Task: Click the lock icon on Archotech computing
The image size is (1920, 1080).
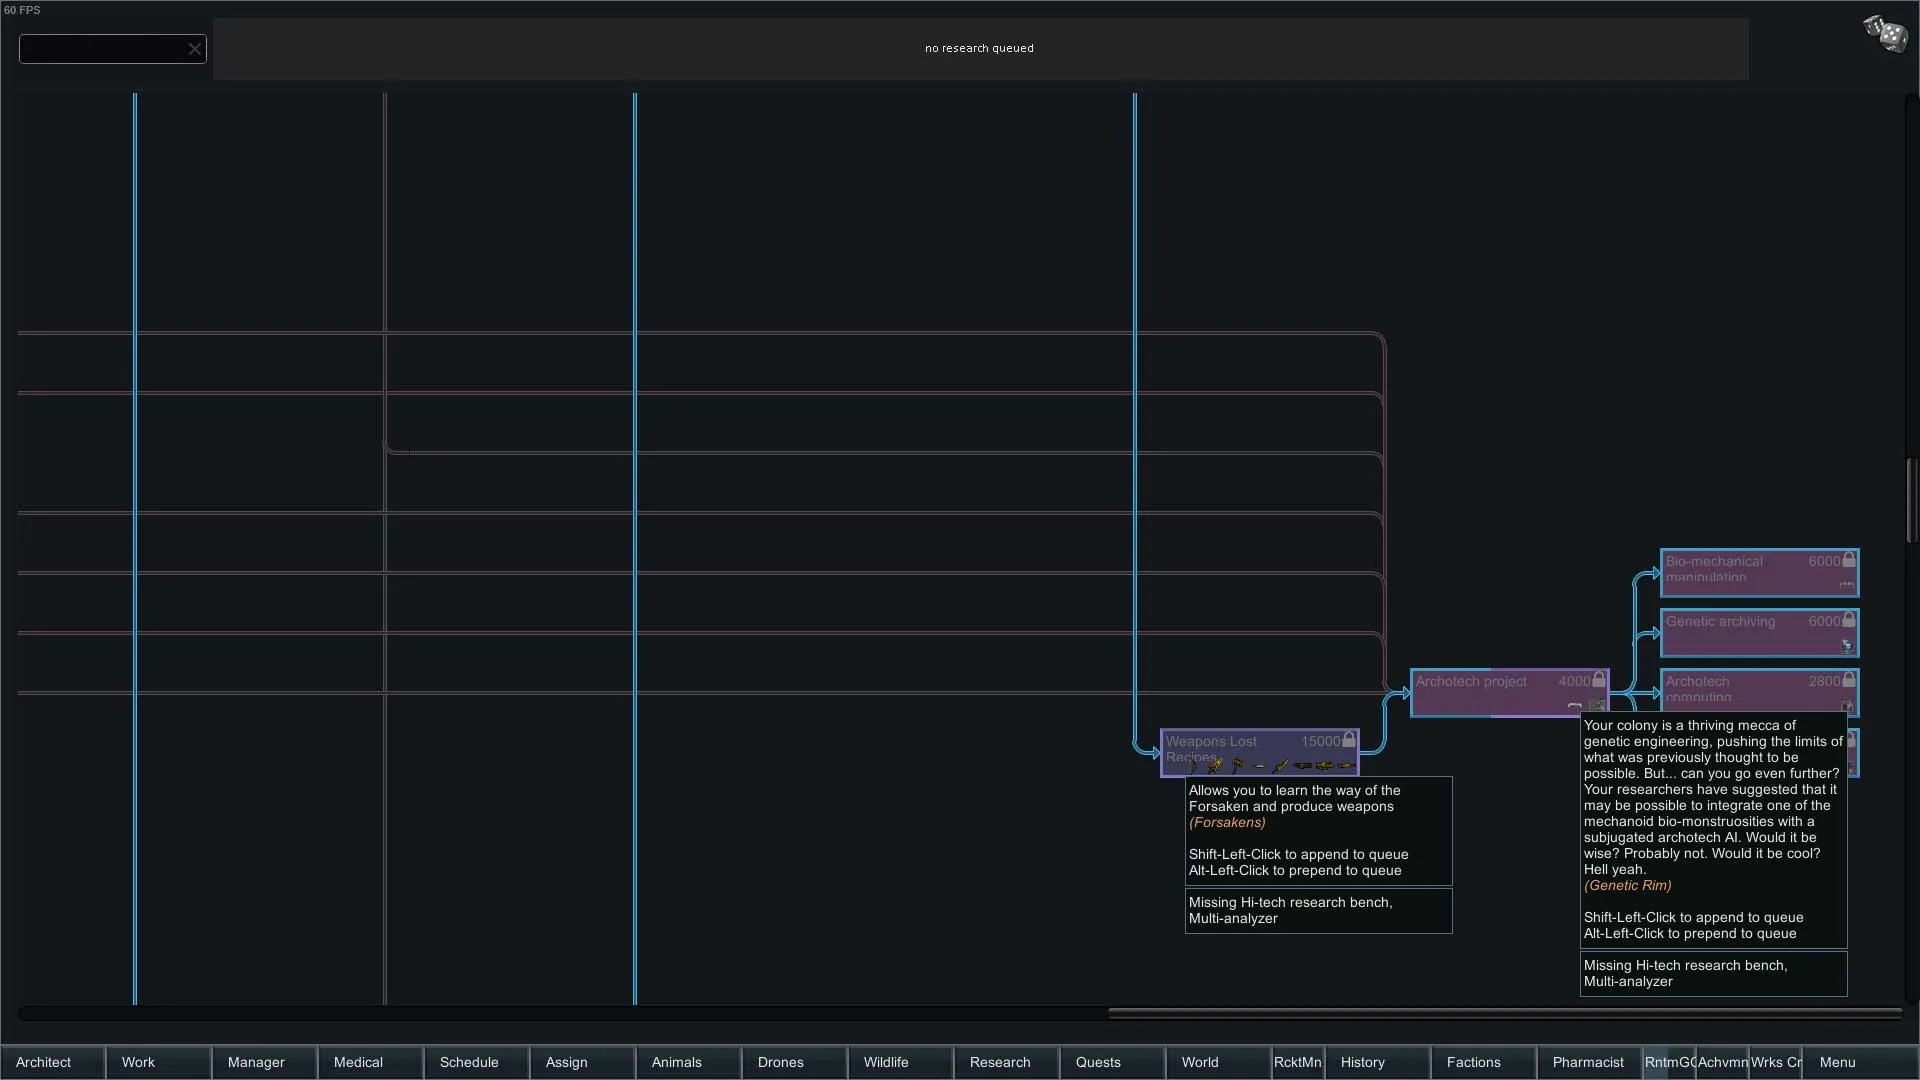Action: (x=1849, y=681)
